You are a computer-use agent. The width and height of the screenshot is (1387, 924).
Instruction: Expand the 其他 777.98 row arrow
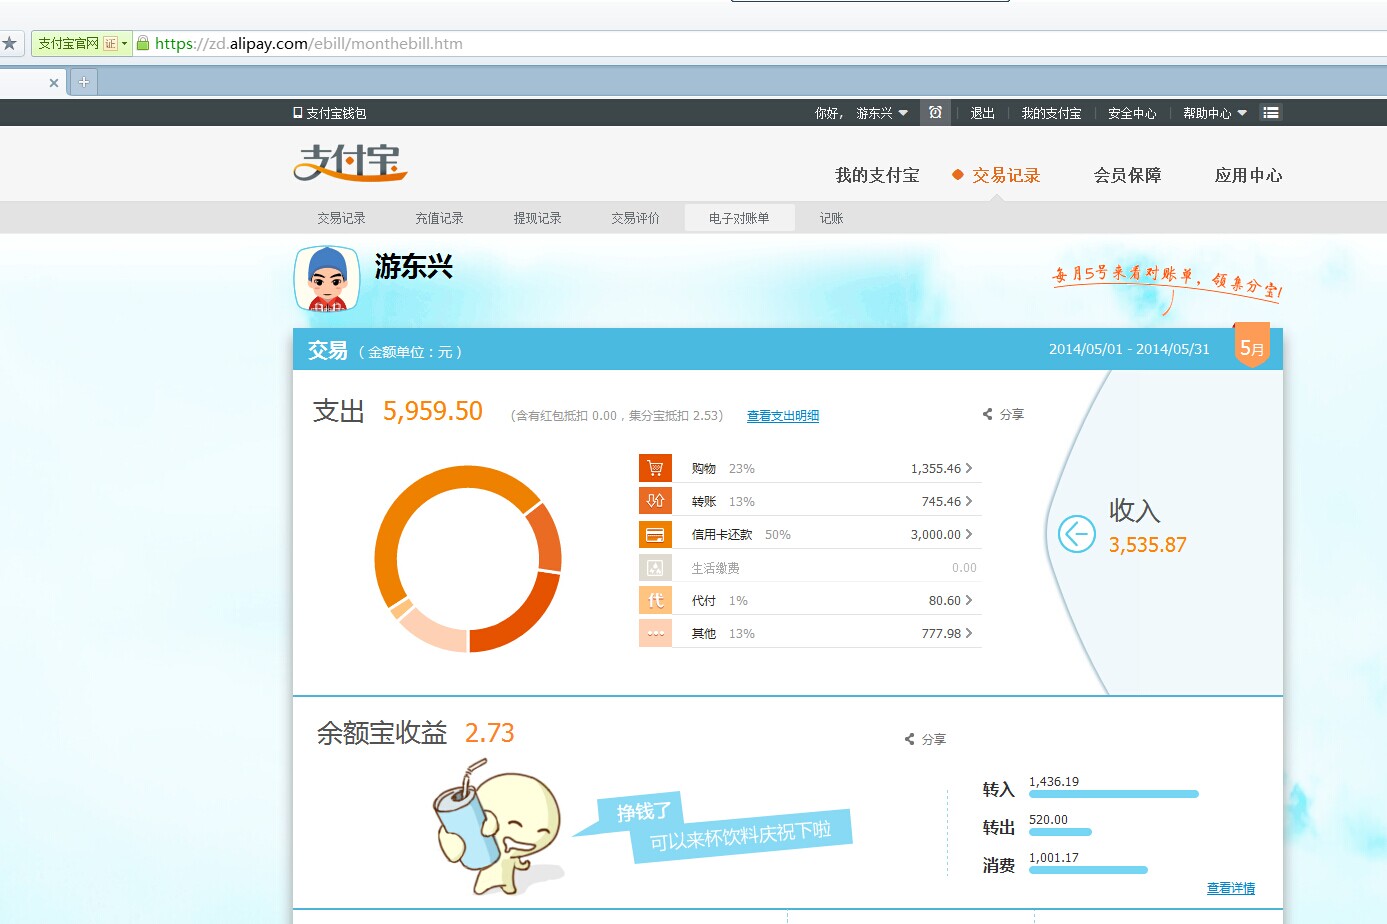tap(969, 633)
